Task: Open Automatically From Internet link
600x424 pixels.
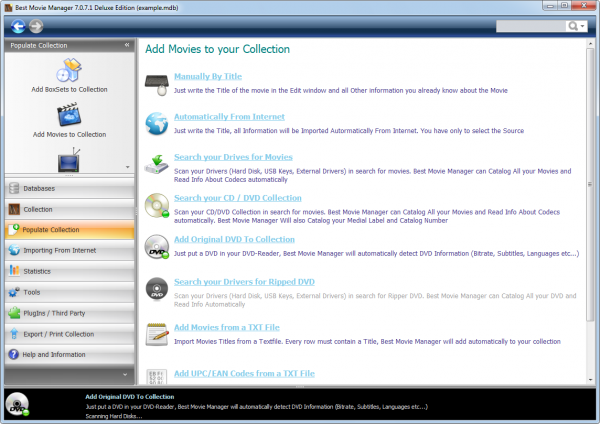Action: coord(229,117)
